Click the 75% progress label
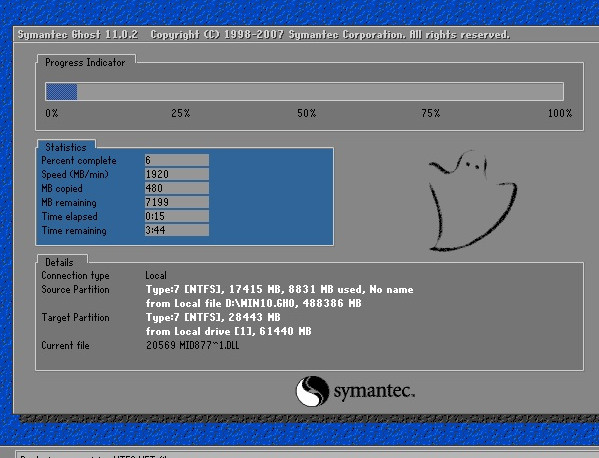599x458 pixels. point(431,113)
